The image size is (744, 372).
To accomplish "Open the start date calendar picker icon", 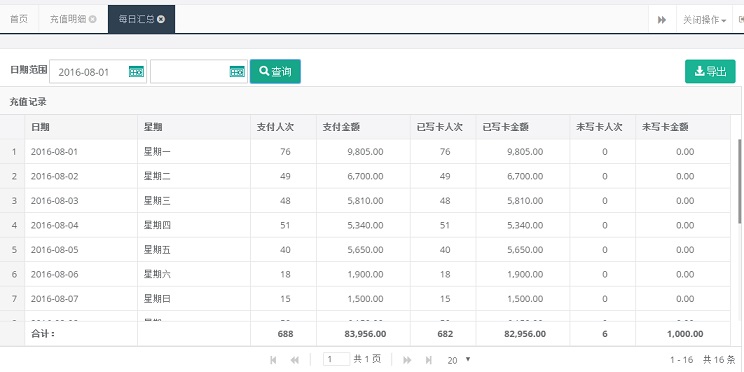I will (136, 72).
